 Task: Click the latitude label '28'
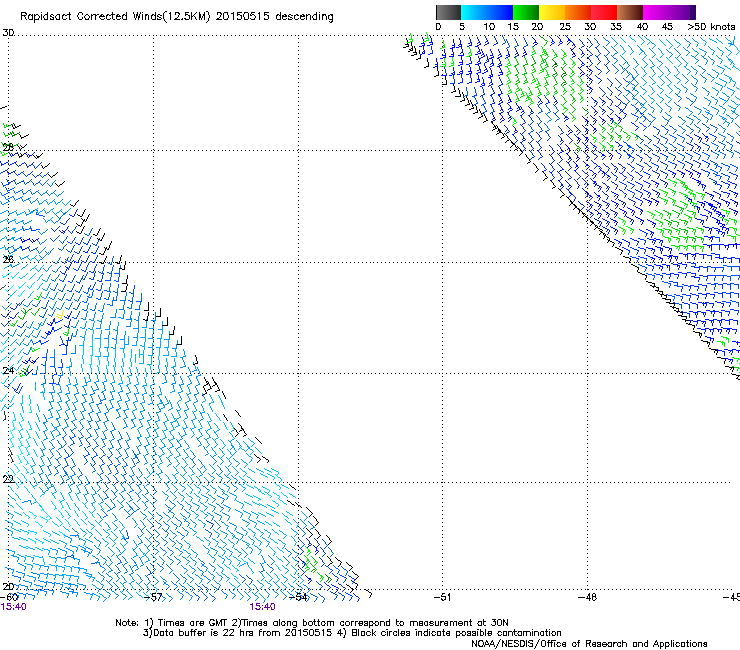pyautogui.click(x=8, y=148)
